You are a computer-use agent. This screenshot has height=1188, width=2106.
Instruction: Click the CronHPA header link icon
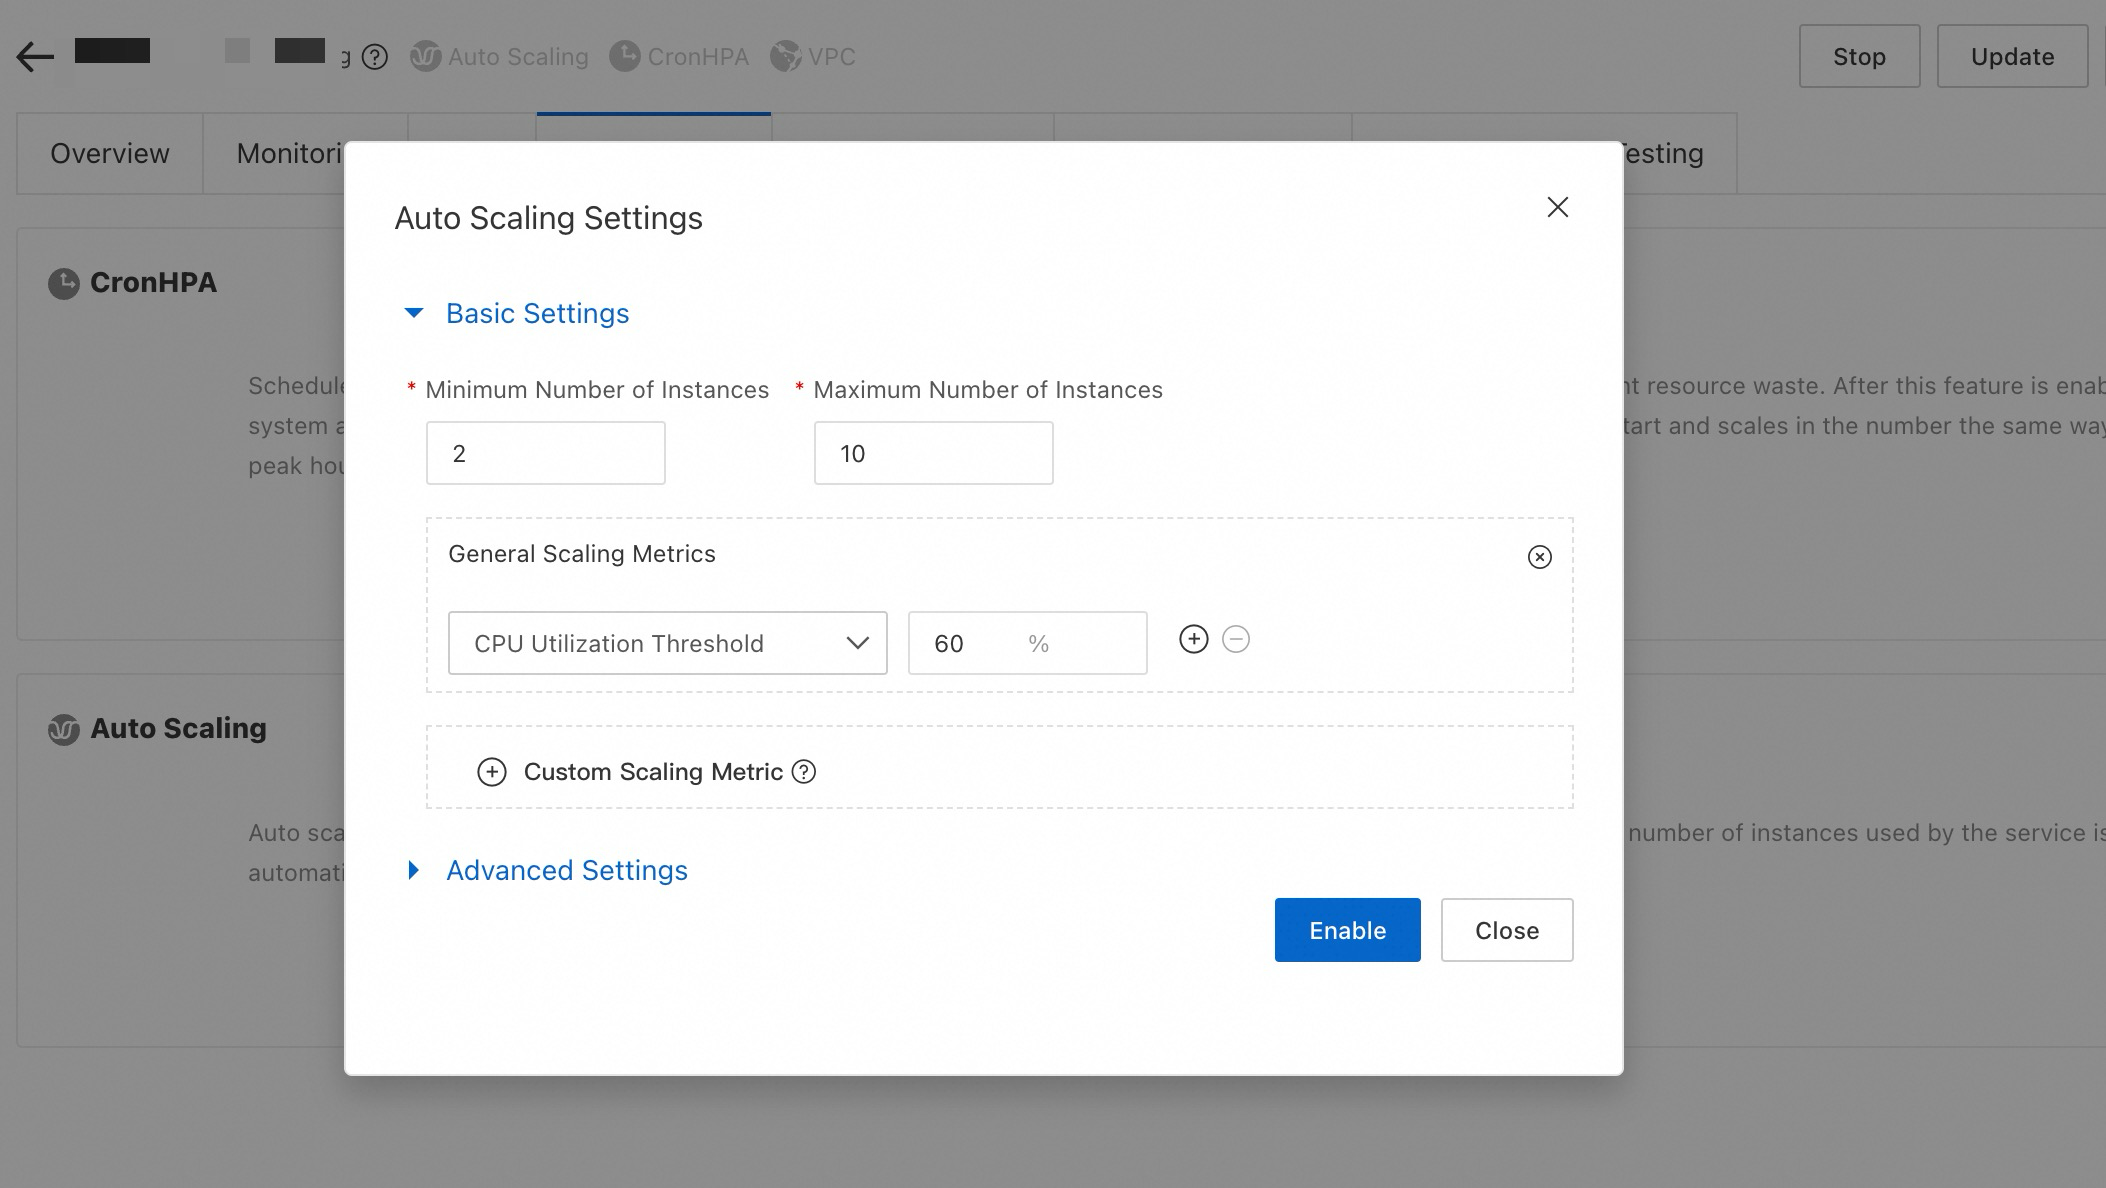click(x=625, y=57)
